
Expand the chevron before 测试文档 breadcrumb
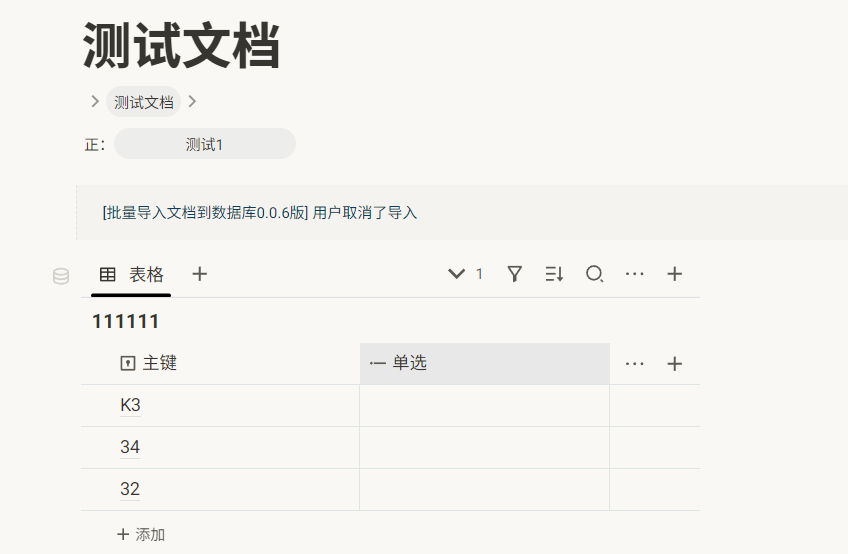click(x=95, y=101)
